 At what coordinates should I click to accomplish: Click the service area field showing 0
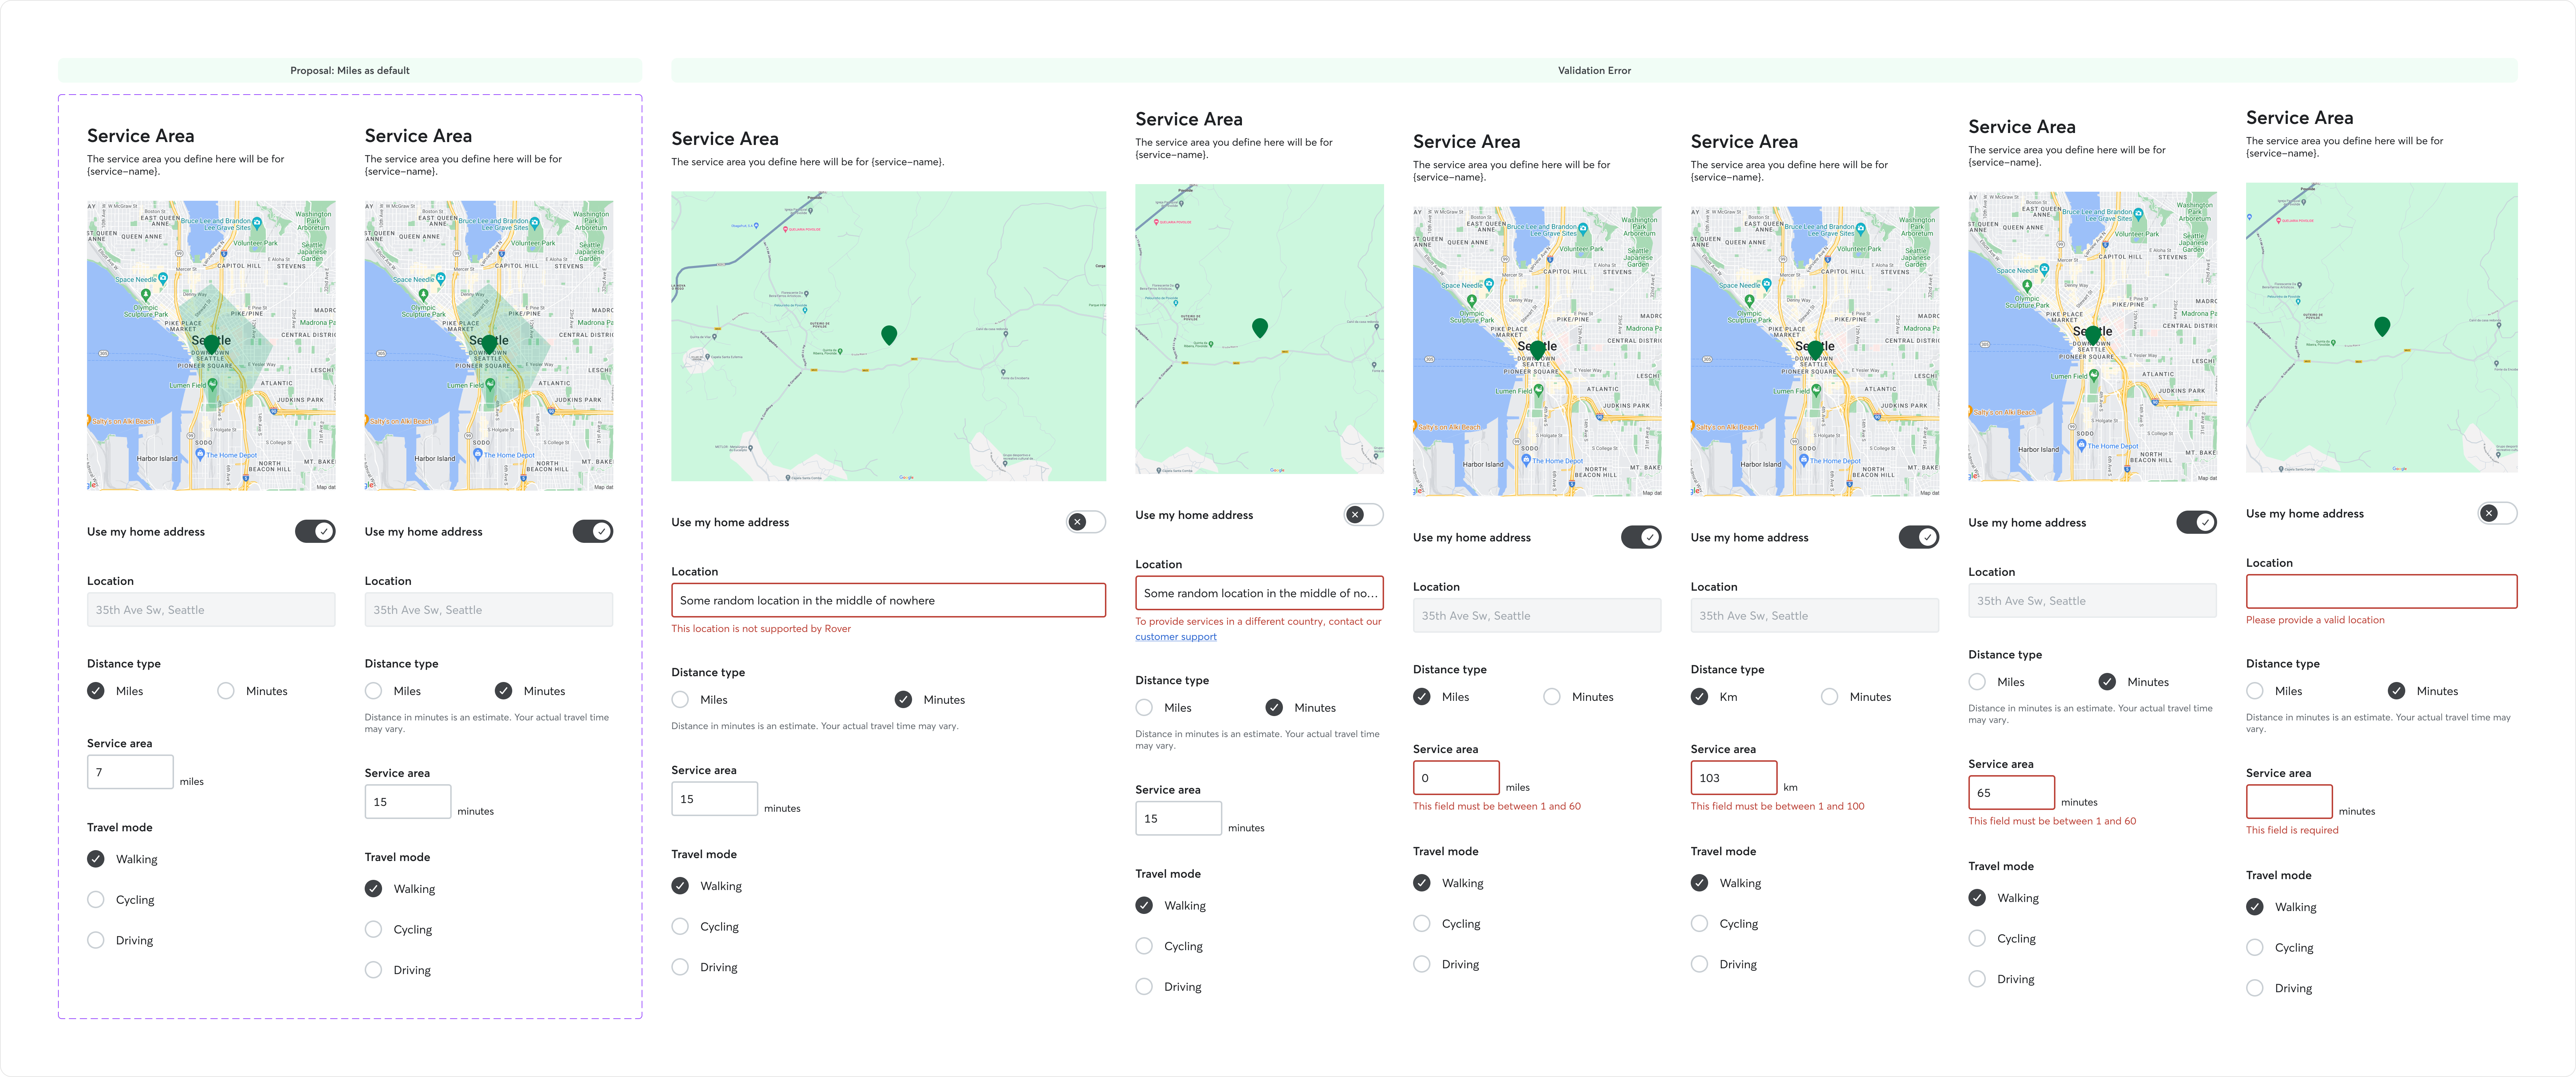pos(1456,778)
